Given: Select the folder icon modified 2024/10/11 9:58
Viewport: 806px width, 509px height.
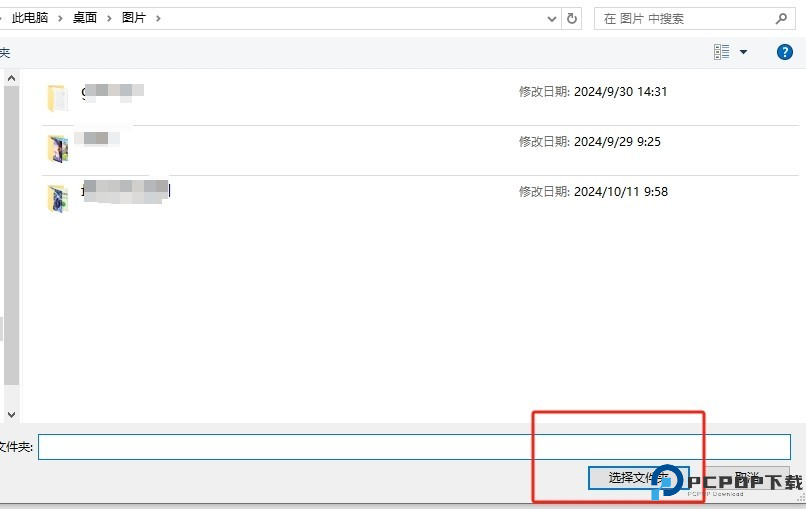Looking at the screenshot, I should click(x=57, y=198).
